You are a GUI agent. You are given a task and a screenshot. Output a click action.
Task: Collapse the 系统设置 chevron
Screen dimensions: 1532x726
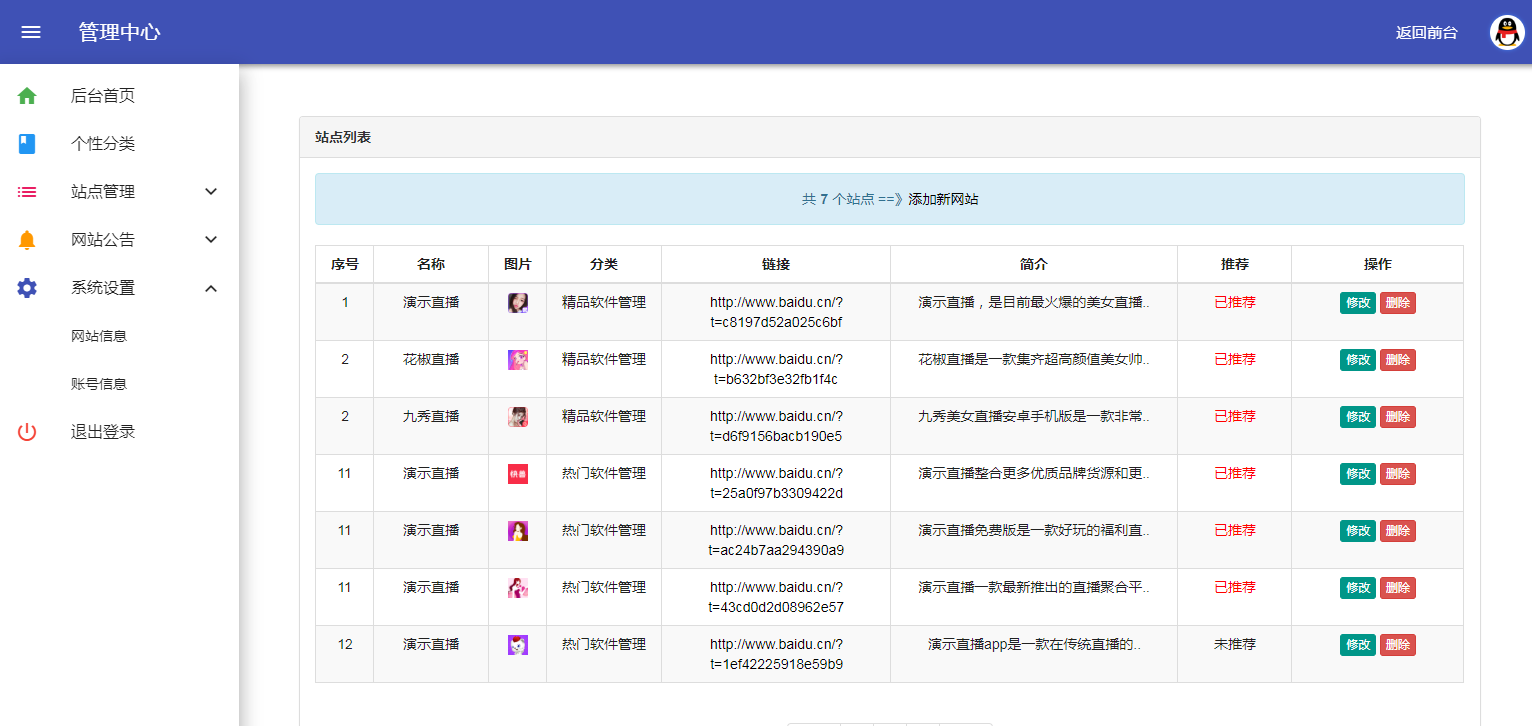[x=211, y=288]
